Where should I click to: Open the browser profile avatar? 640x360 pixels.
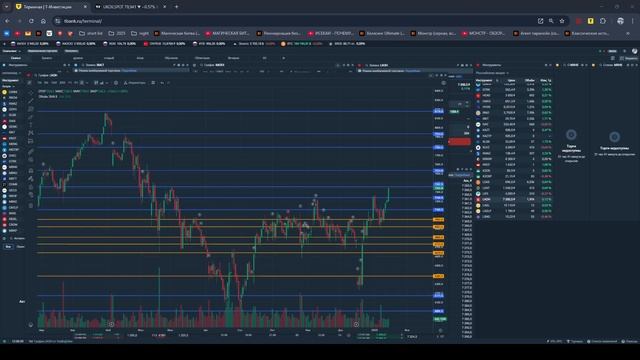tap(620, 21)
